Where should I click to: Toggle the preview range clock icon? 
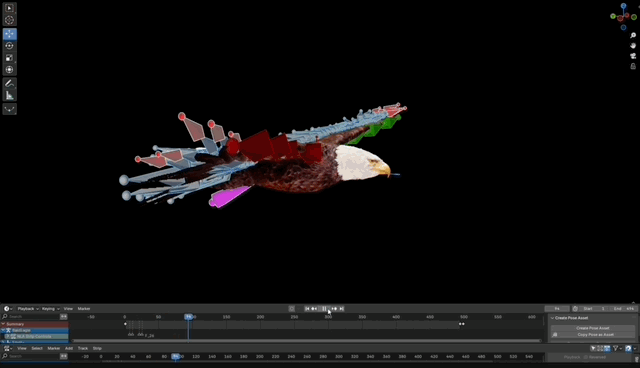tap(575, 309)
